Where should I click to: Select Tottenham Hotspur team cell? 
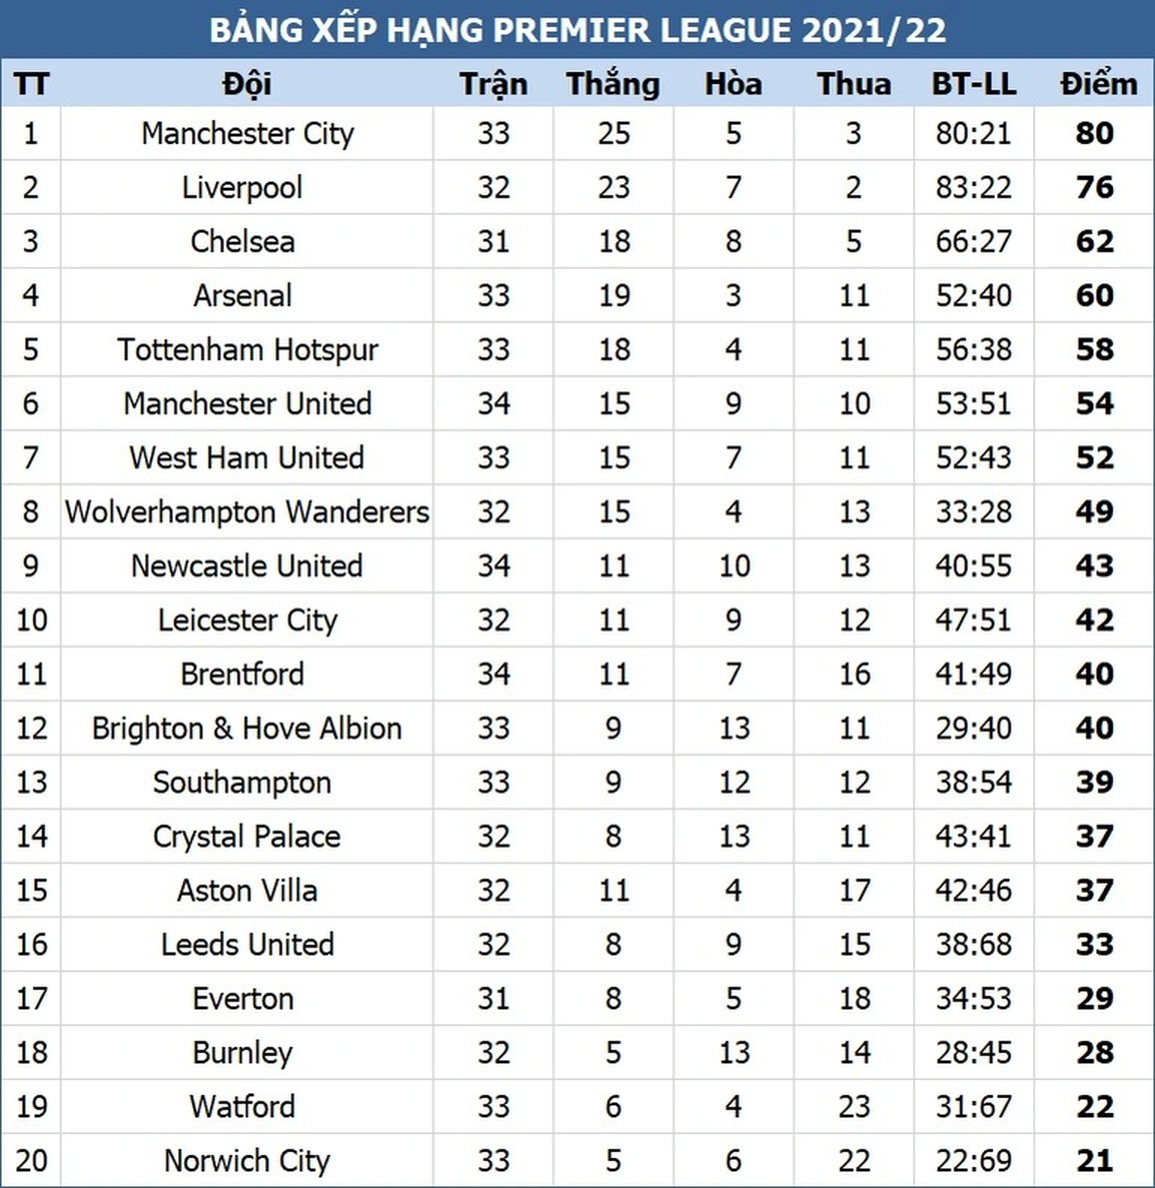247,349
